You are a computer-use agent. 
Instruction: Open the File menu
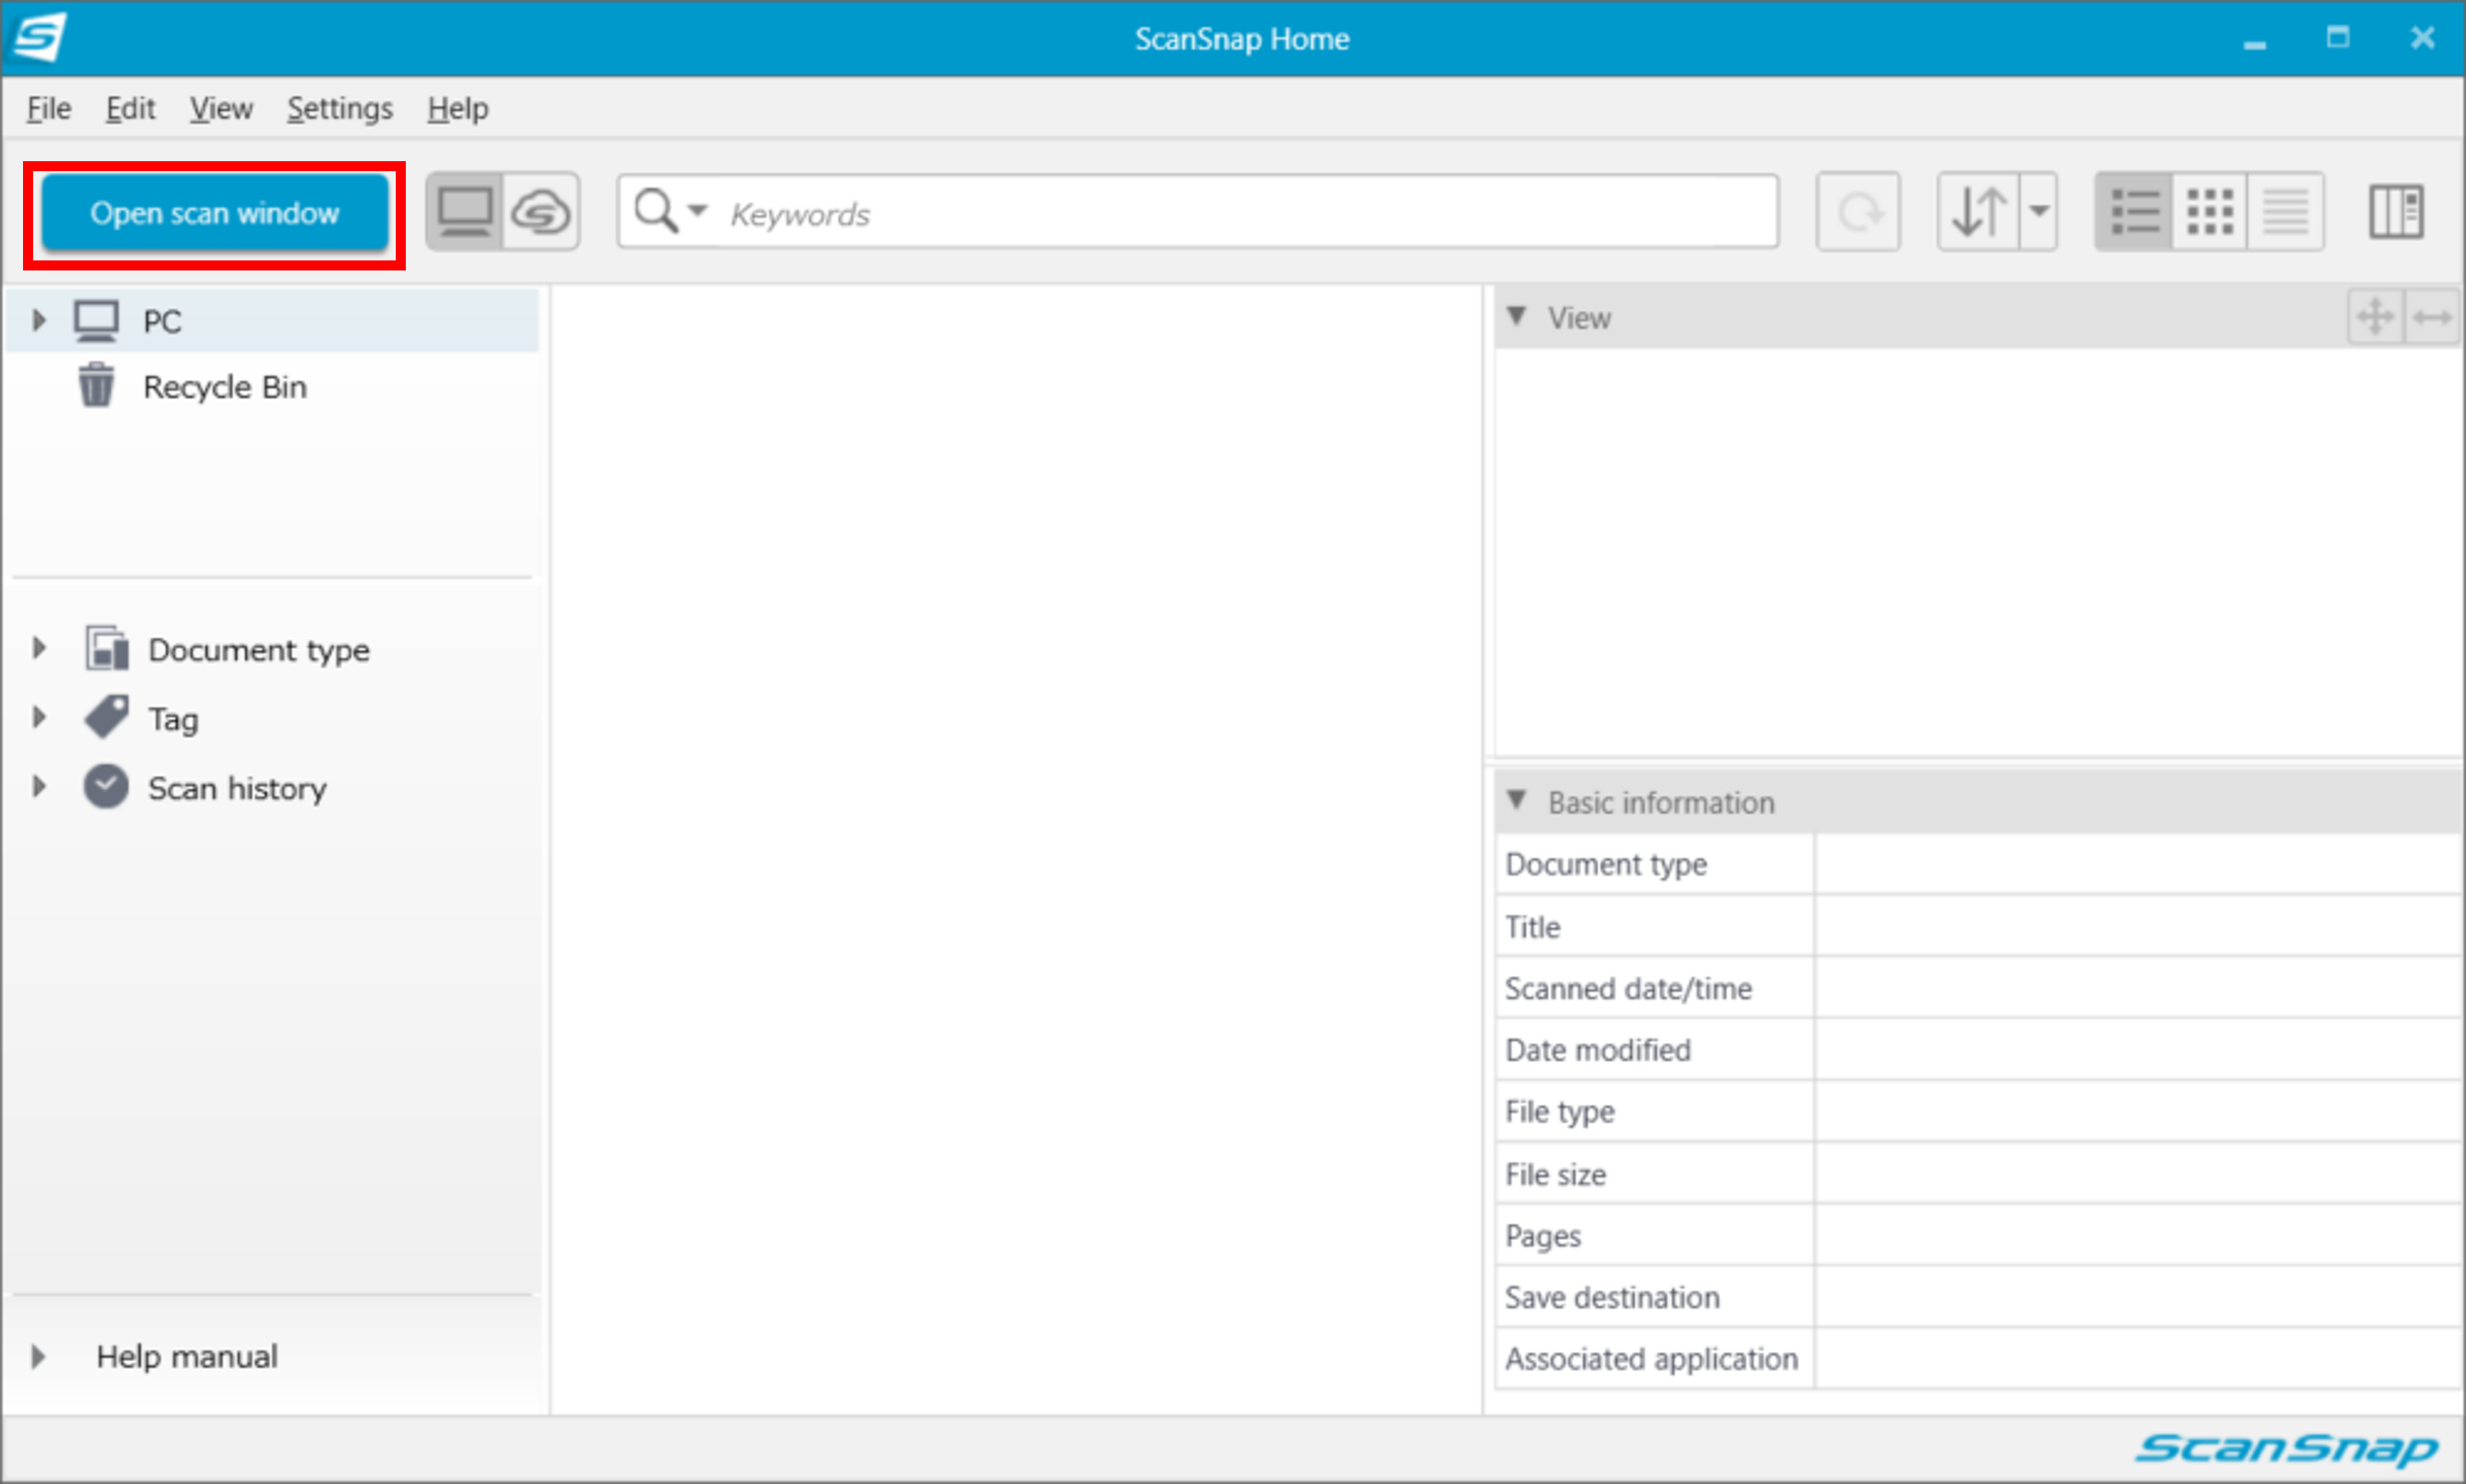pyautogui.click(x=48, y=108)
